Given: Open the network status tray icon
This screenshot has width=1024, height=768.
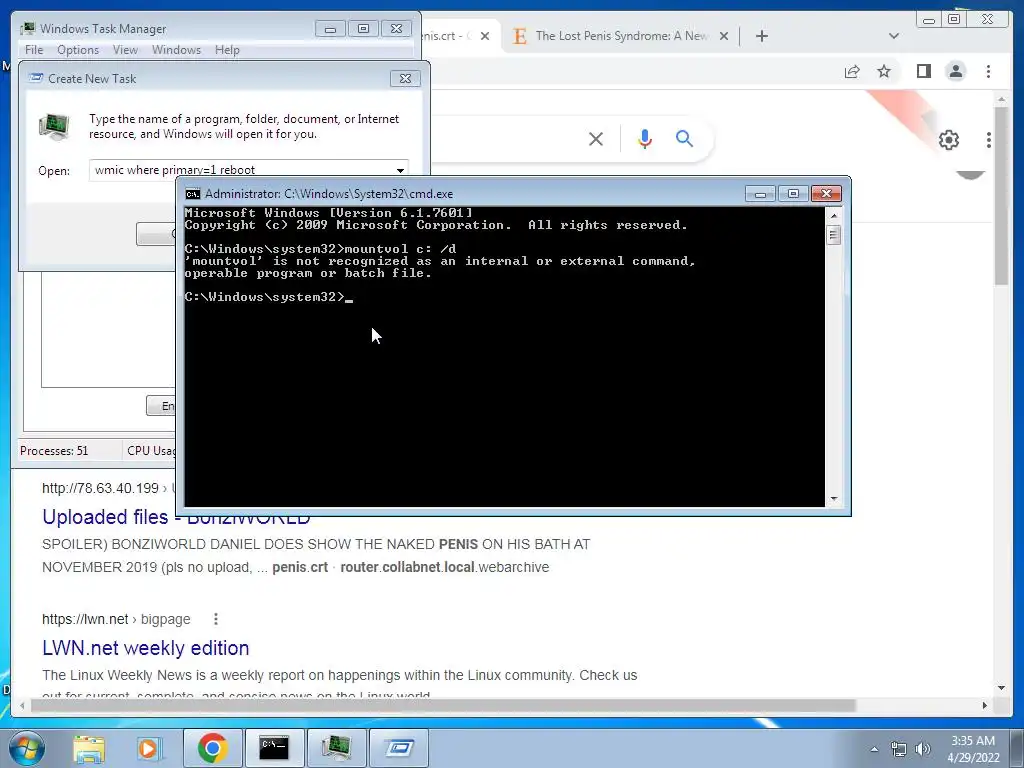Looking at the screenshot, I should tap(899, 749).
